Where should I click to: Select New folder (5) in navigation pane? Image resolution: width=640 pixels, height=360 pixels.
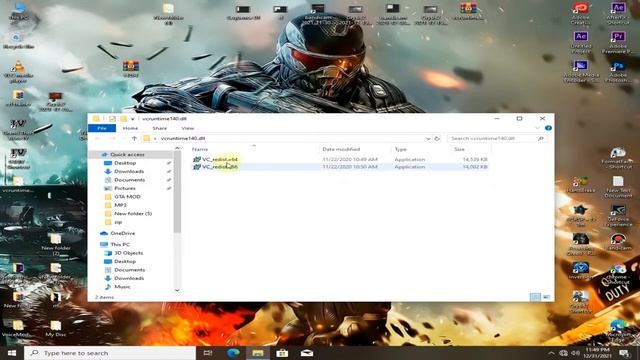tap(133, 213)
